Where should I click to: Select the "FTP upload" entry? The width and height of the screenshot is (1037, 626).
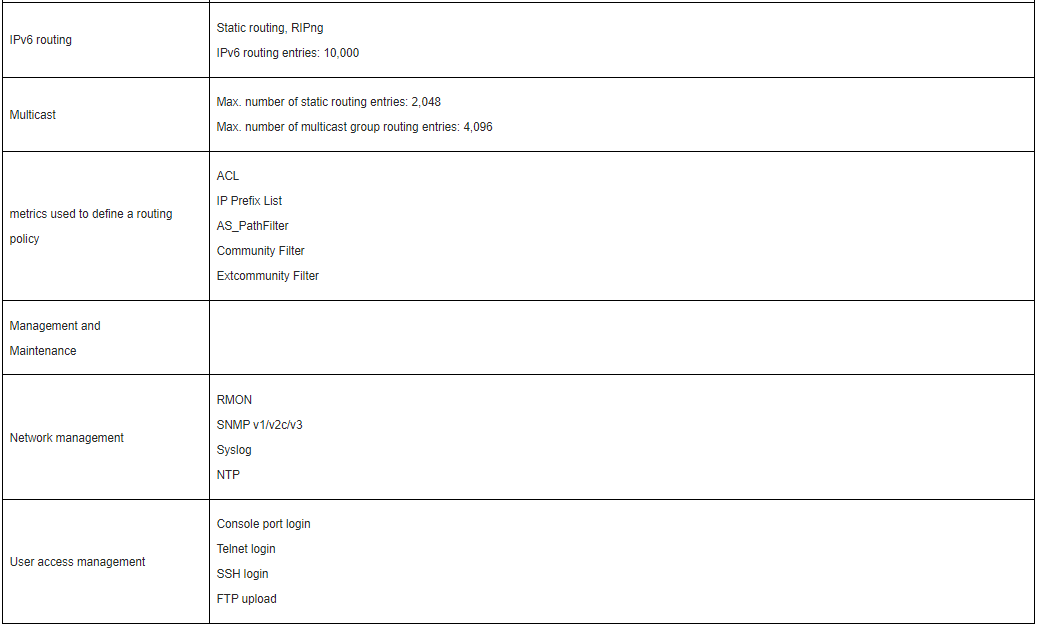[x=247, y=599]
